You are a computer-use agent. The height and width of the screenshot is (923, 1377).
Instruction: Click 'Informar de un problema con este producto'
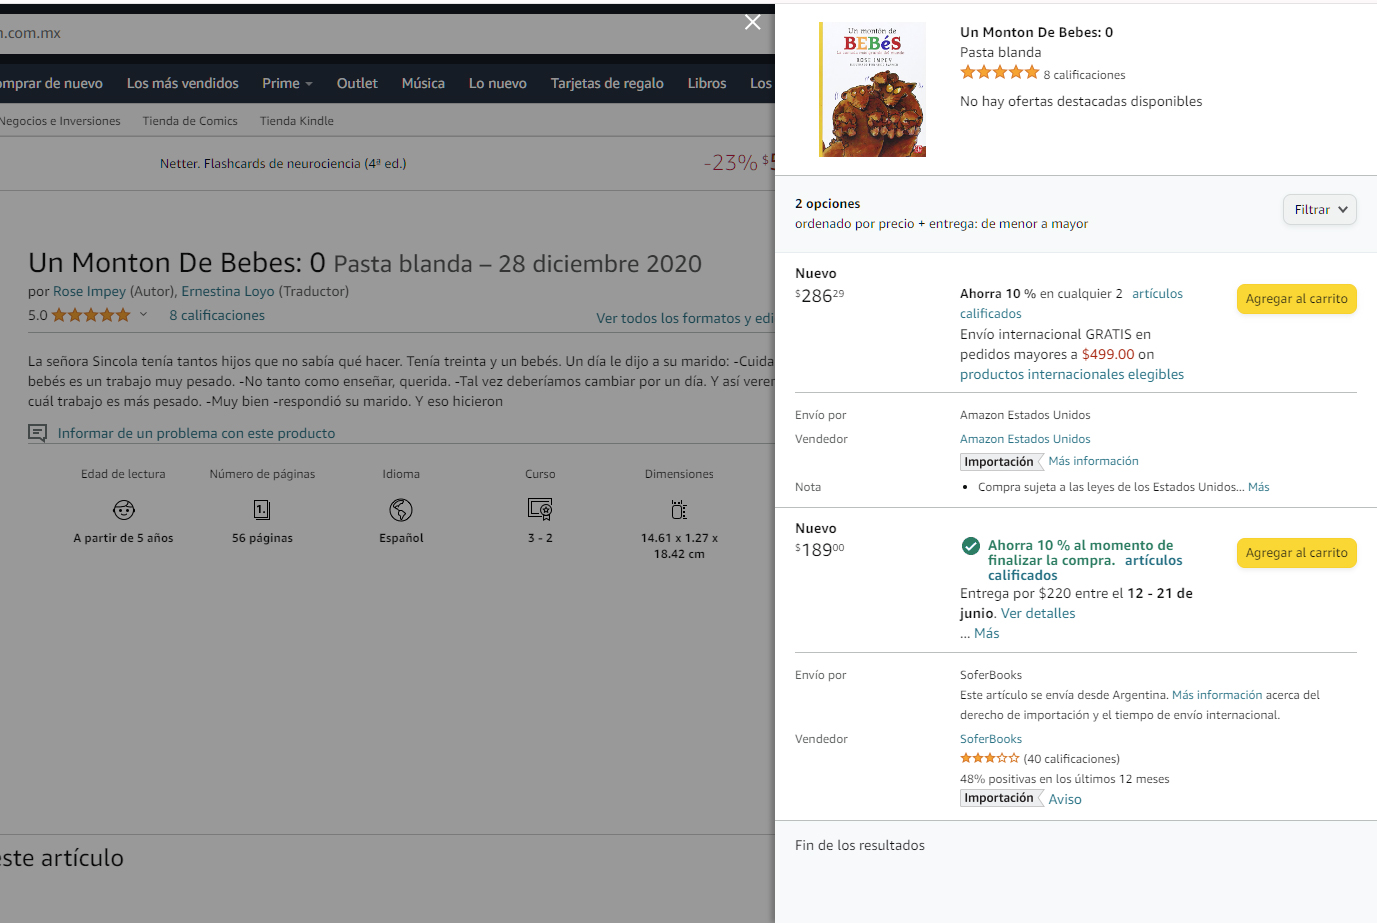pyautogui.click(x=196, y=433)
